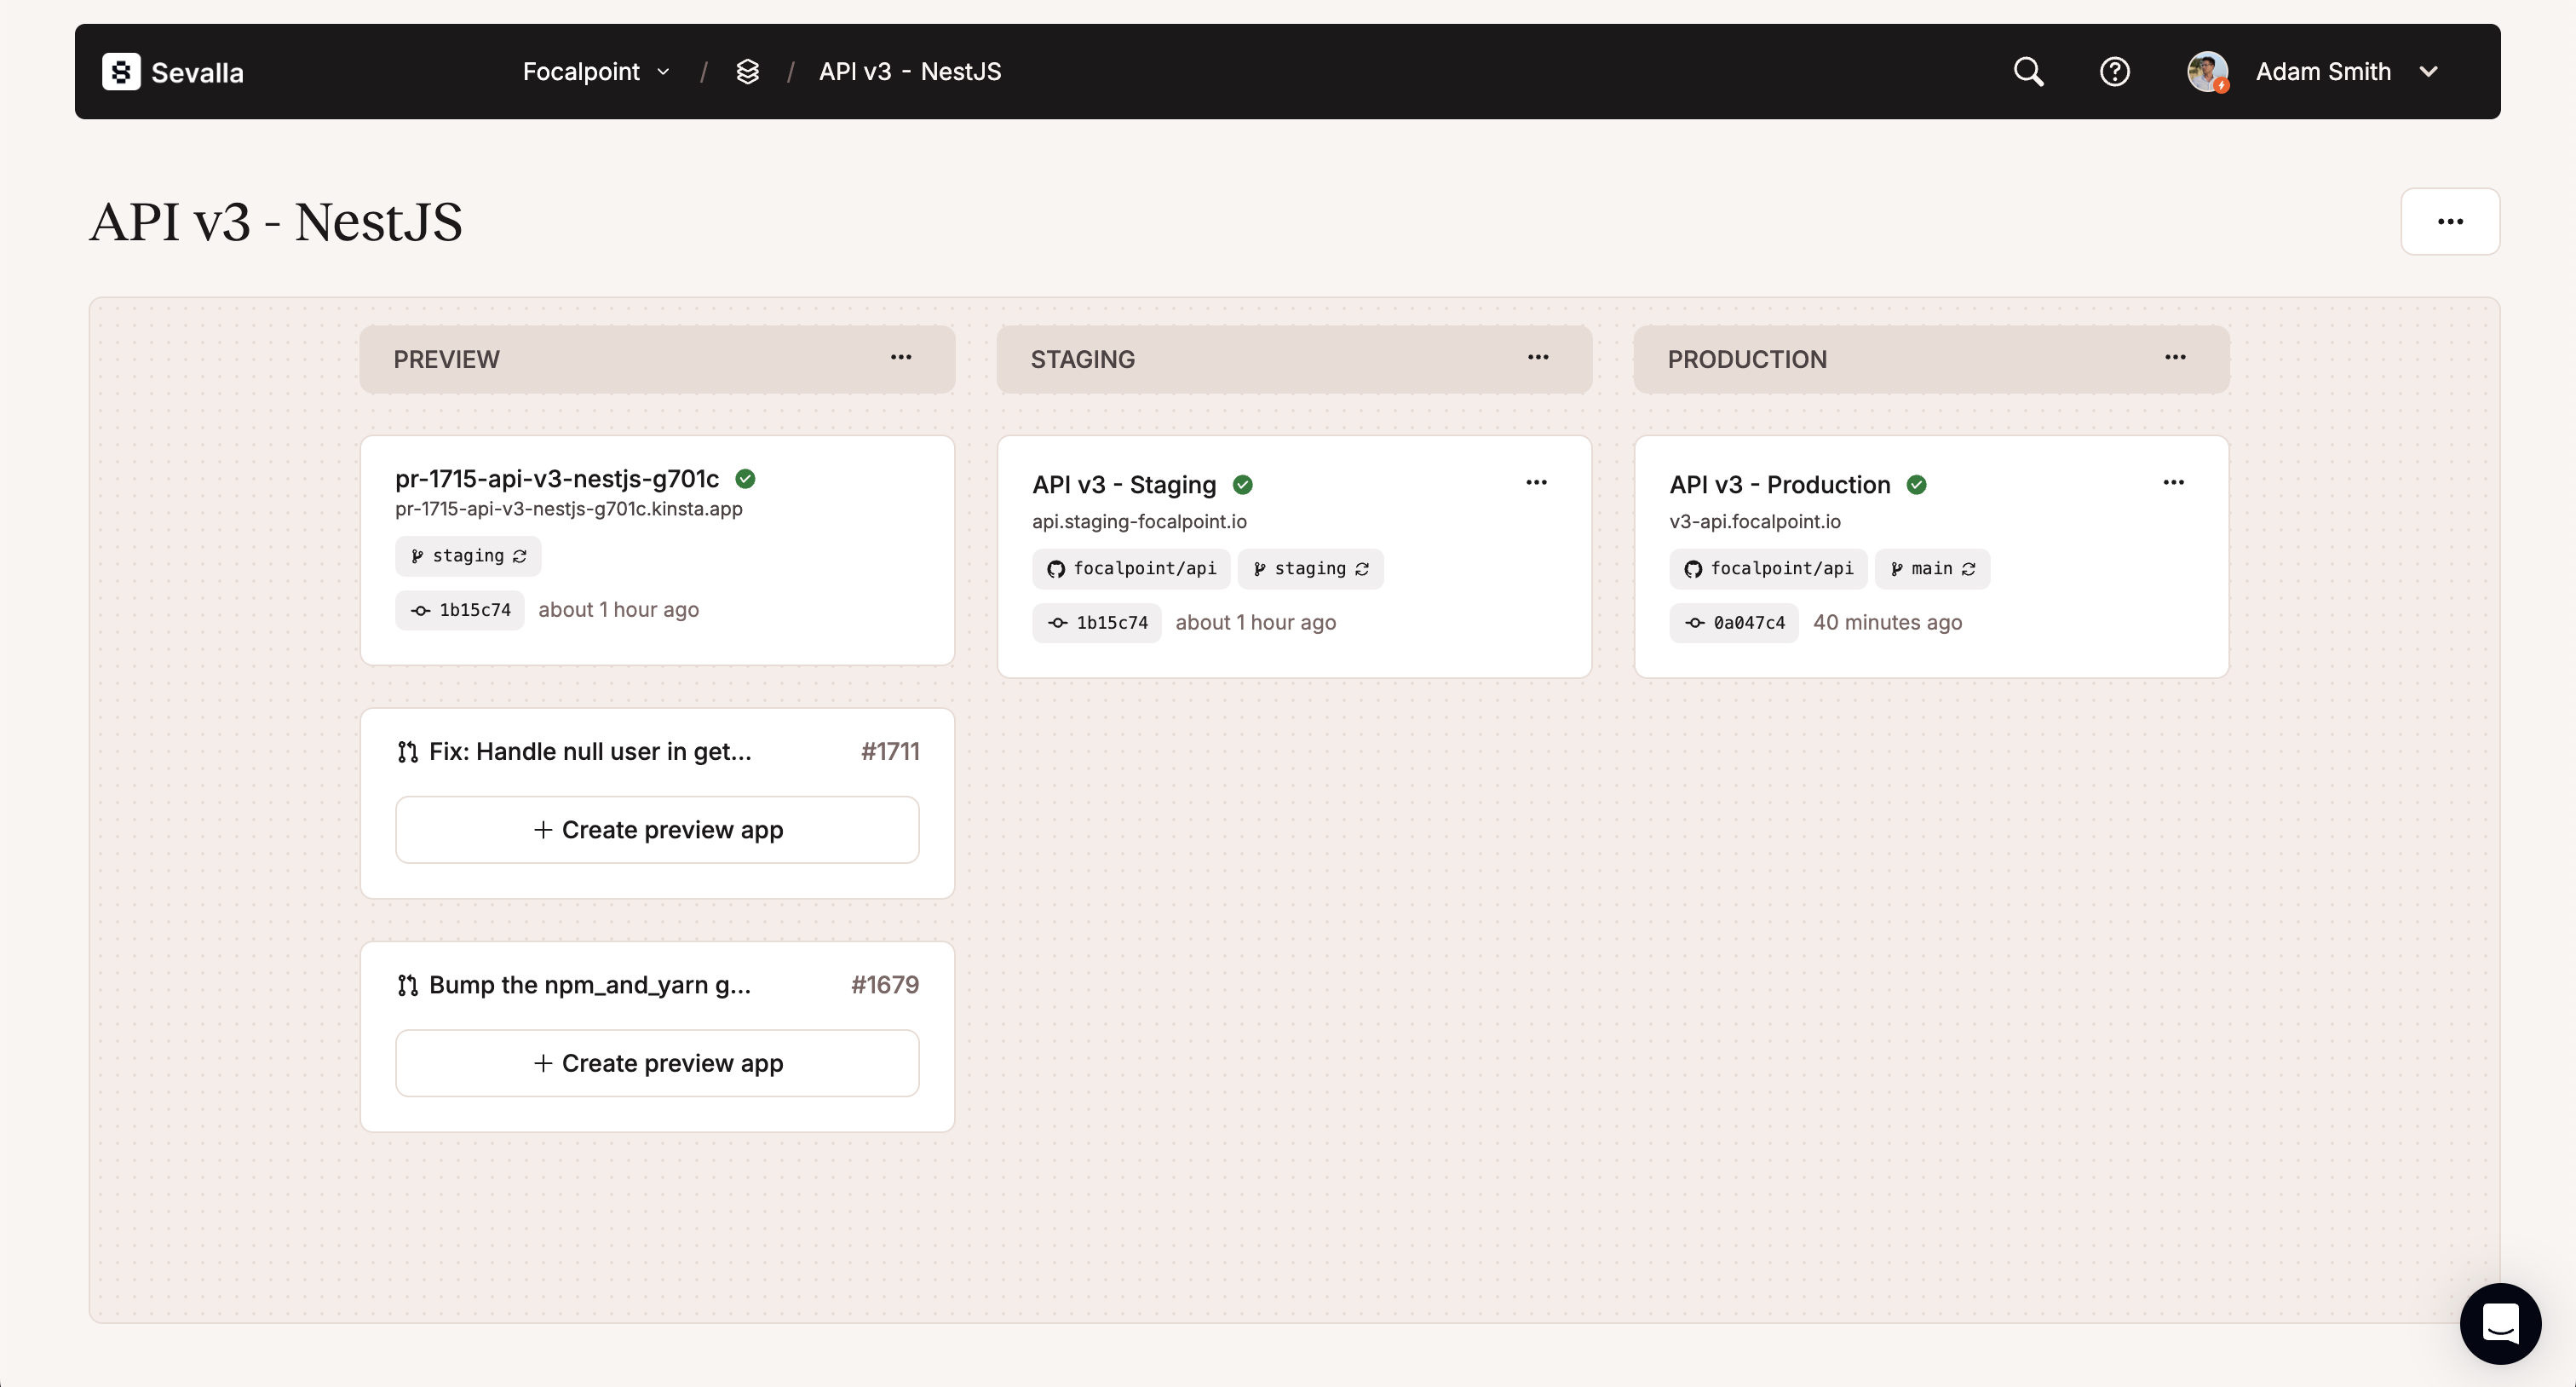Create preview app for PR #1711
The width and height of the screenshot is (2576, 1387).
coord(657,829)
